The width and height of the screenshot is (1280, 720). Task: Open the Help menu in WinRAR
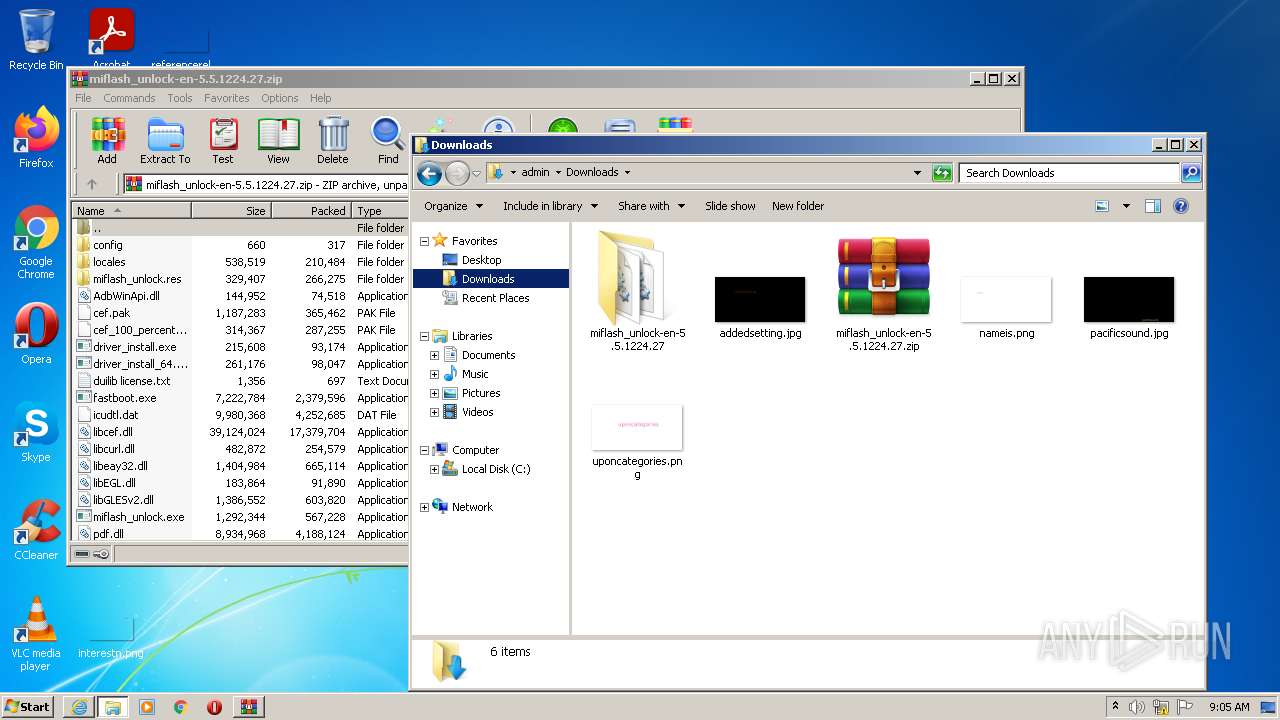click(x=320, y=98)
